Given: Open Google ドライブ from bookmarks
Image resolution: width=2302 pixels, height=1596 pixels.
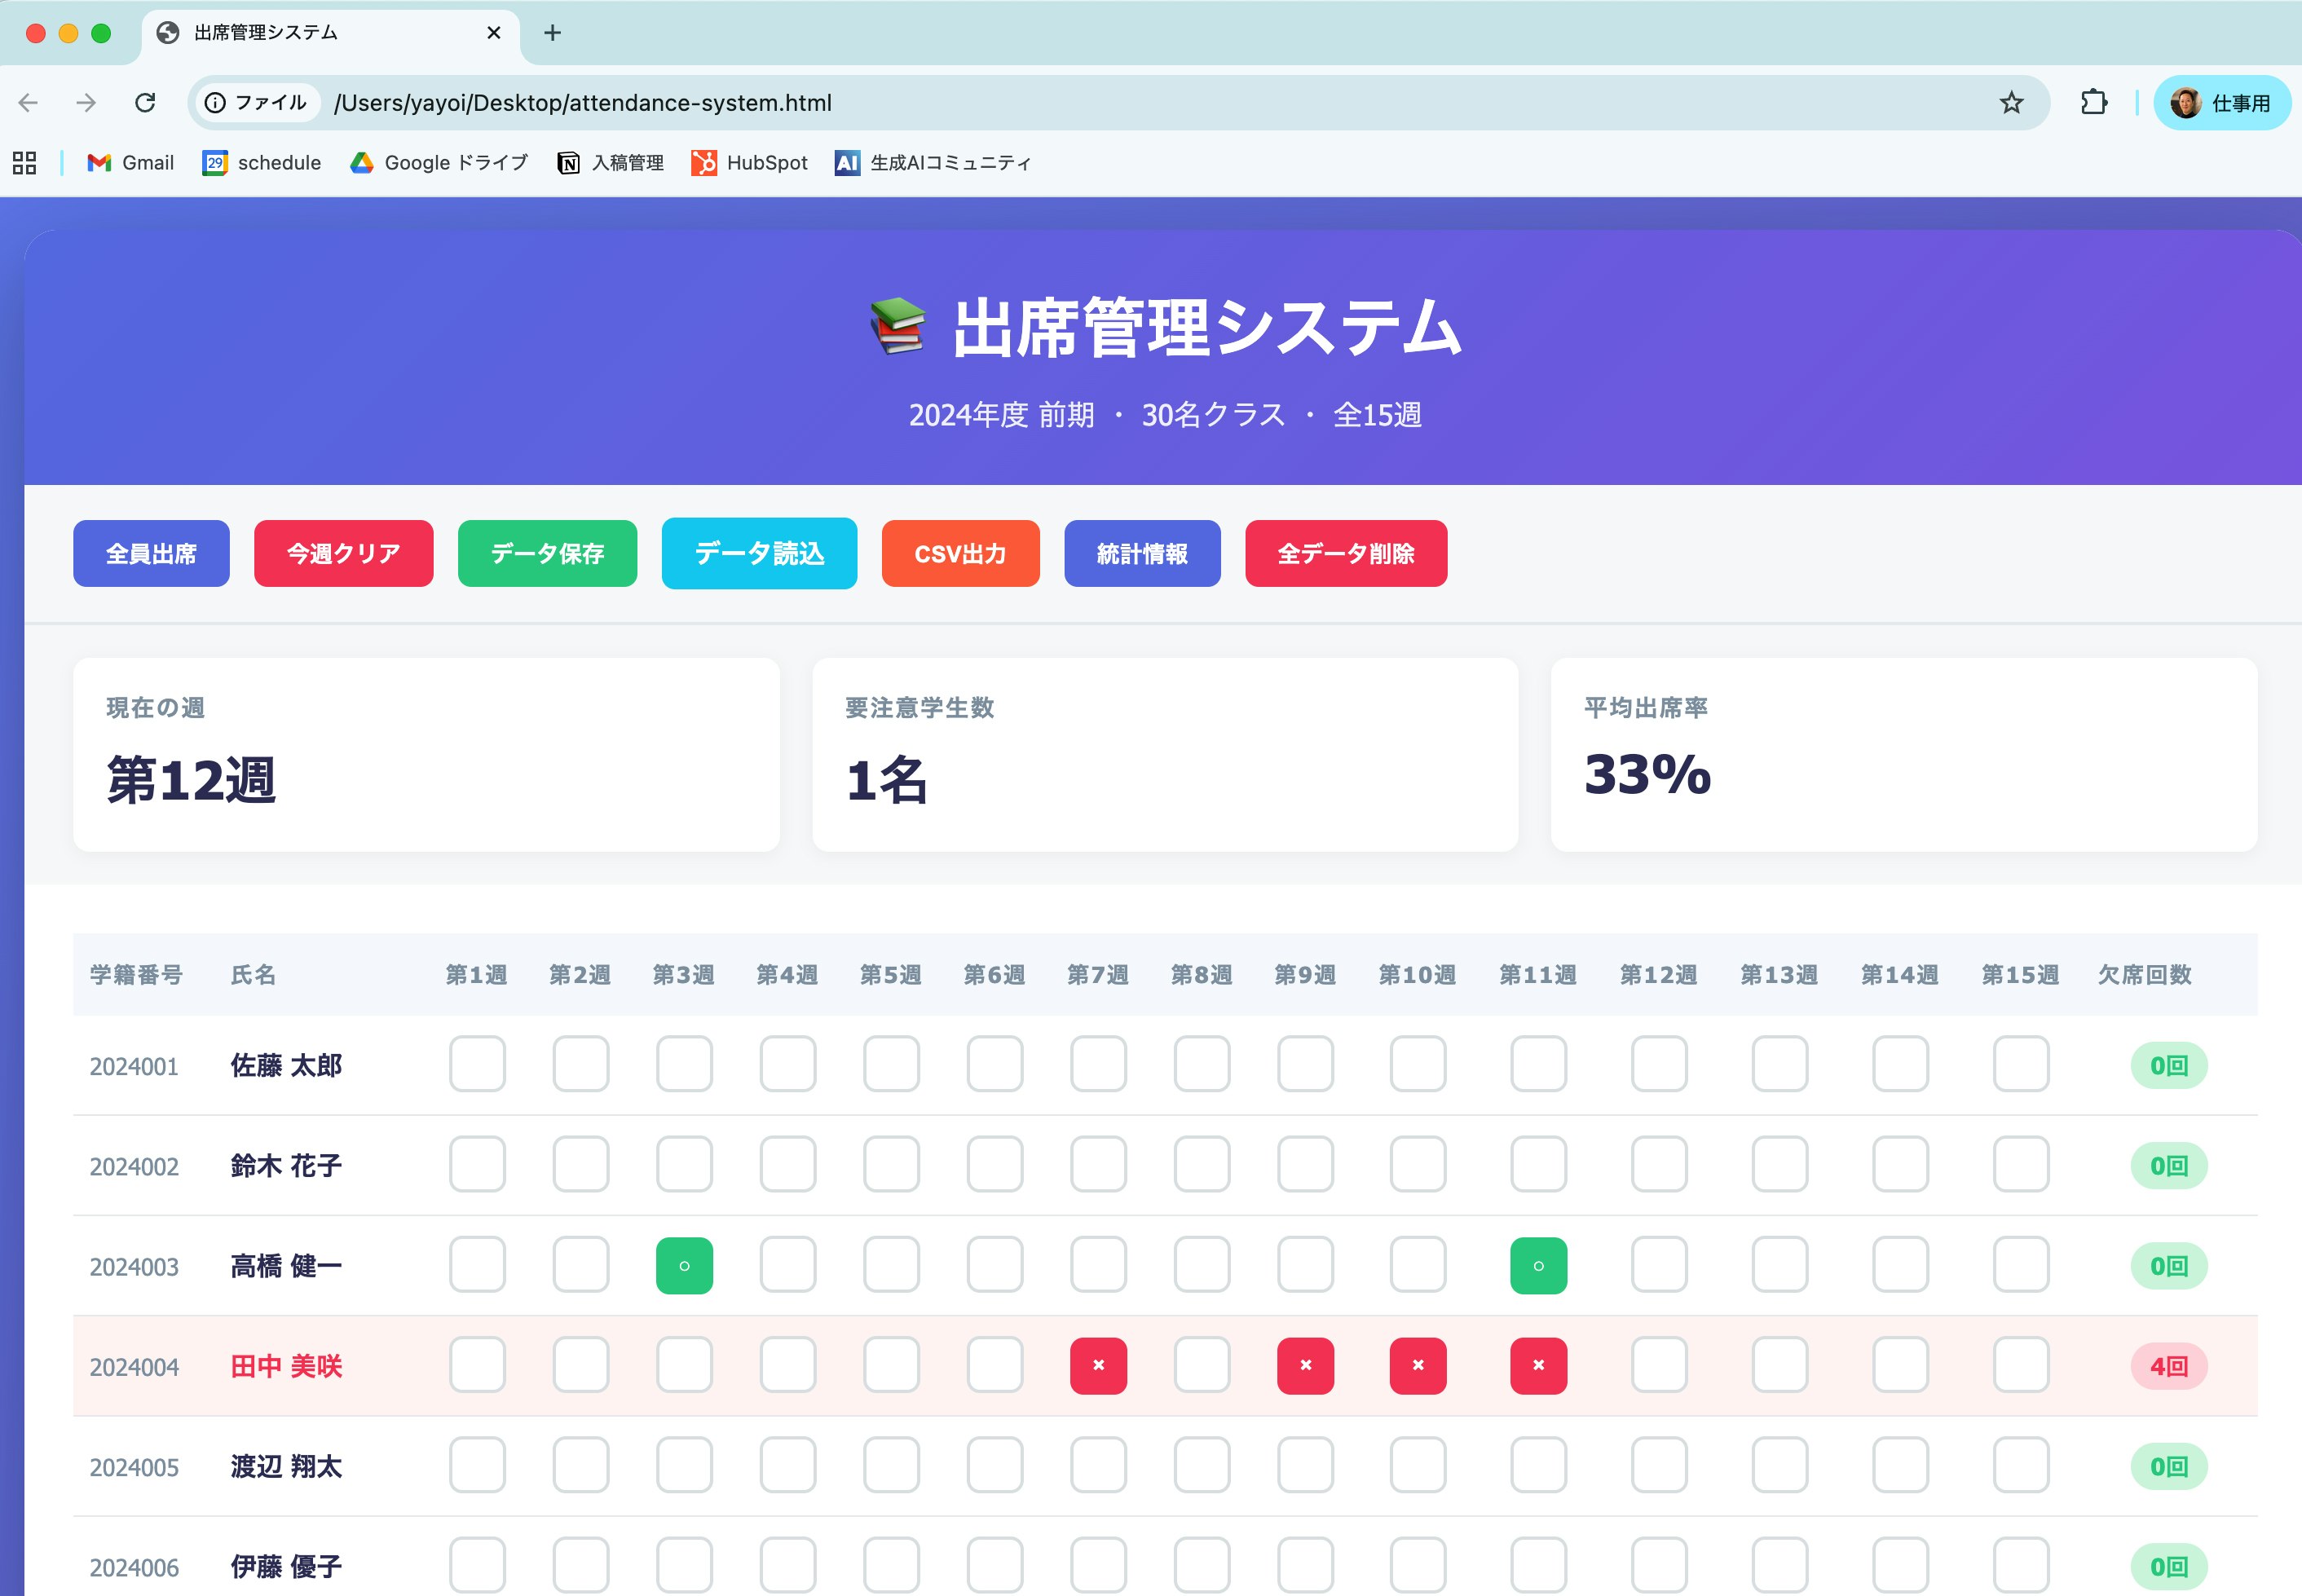Looking at the screenshot, I should (x=438, y=162).
